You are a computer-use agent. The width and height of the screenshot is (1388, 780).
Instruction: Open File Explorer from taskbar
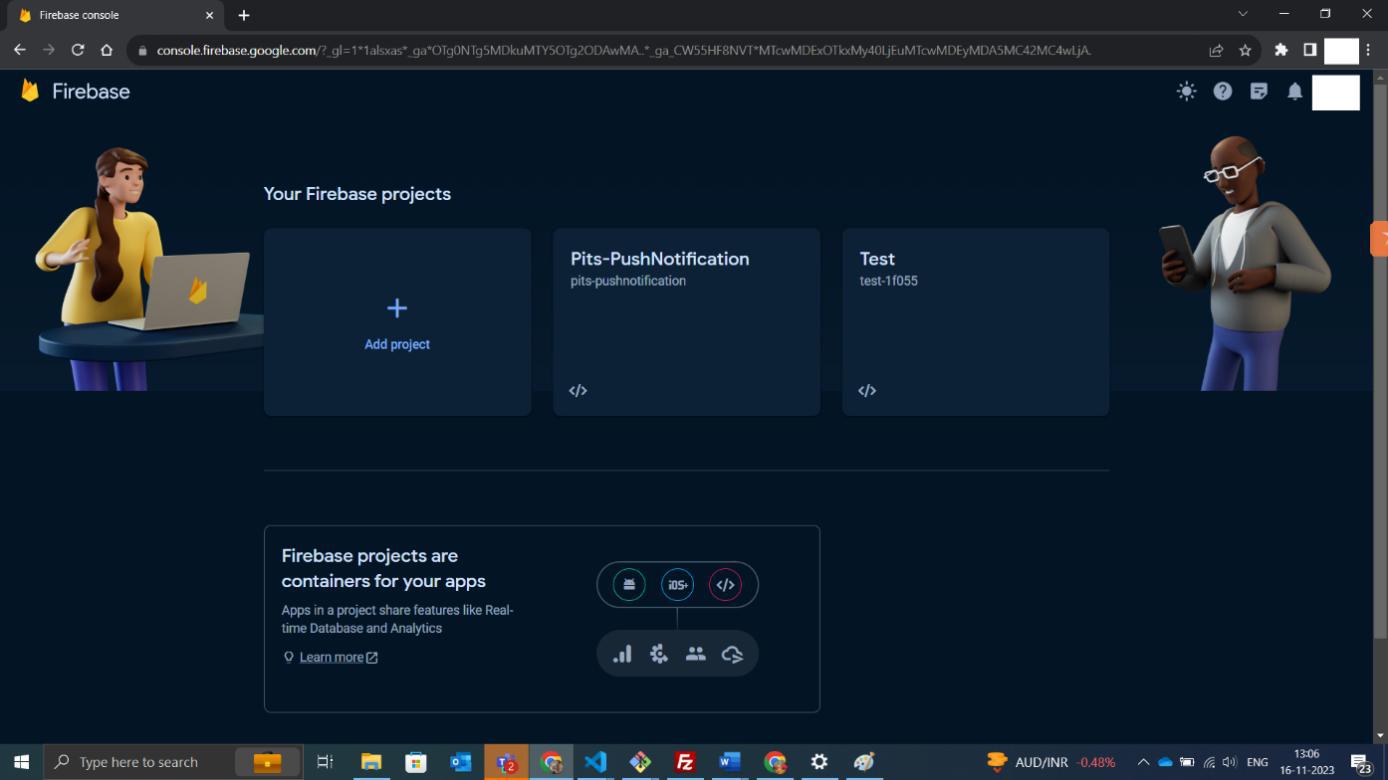[x=371, y=762]
